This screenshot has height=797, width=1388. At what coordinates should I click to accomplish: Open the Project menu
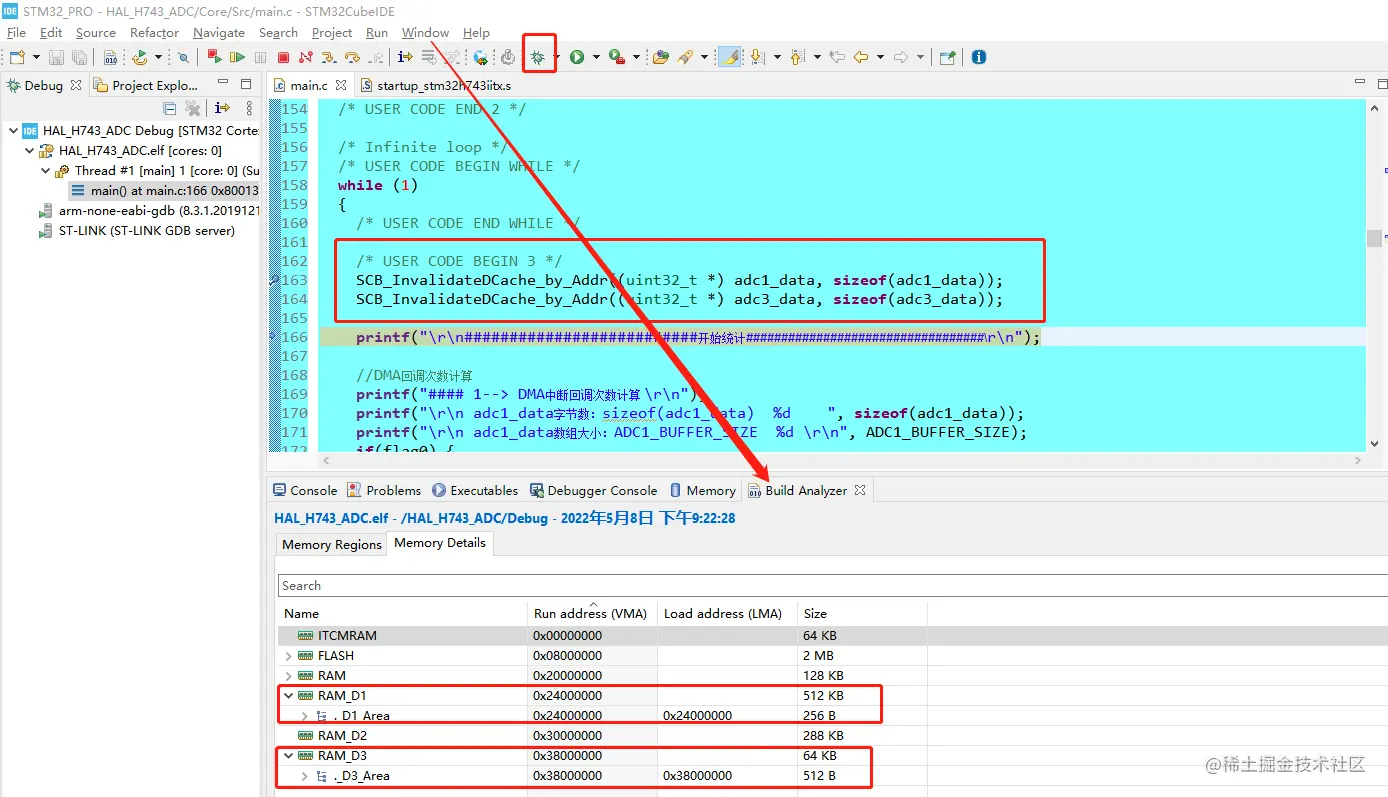click(332, 33)
